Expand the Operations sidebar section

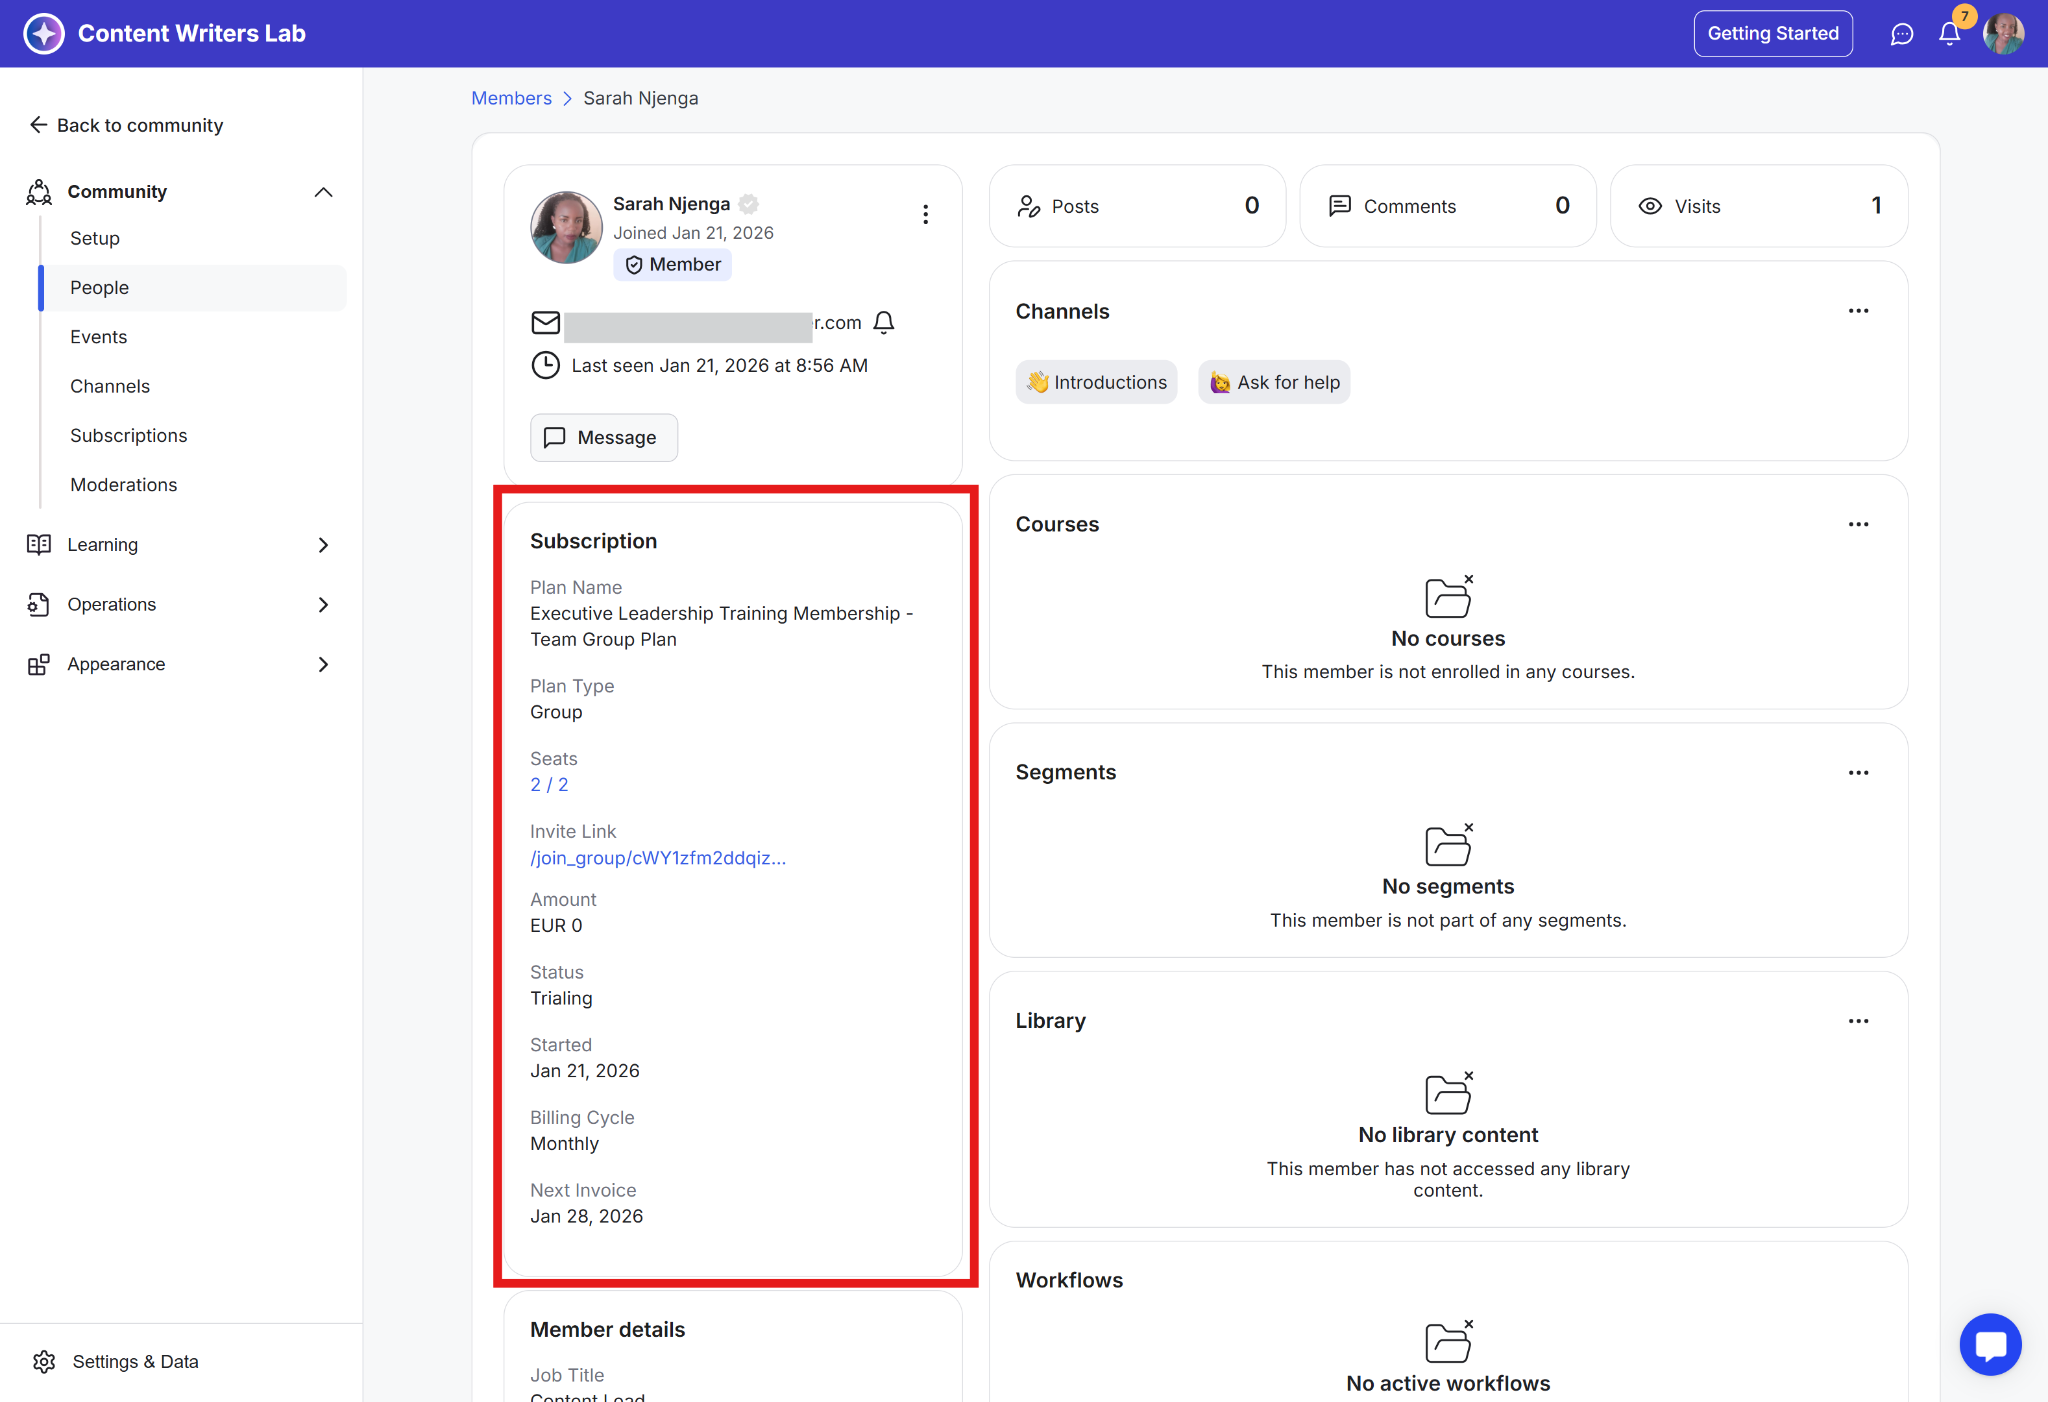tap(323, 605)
